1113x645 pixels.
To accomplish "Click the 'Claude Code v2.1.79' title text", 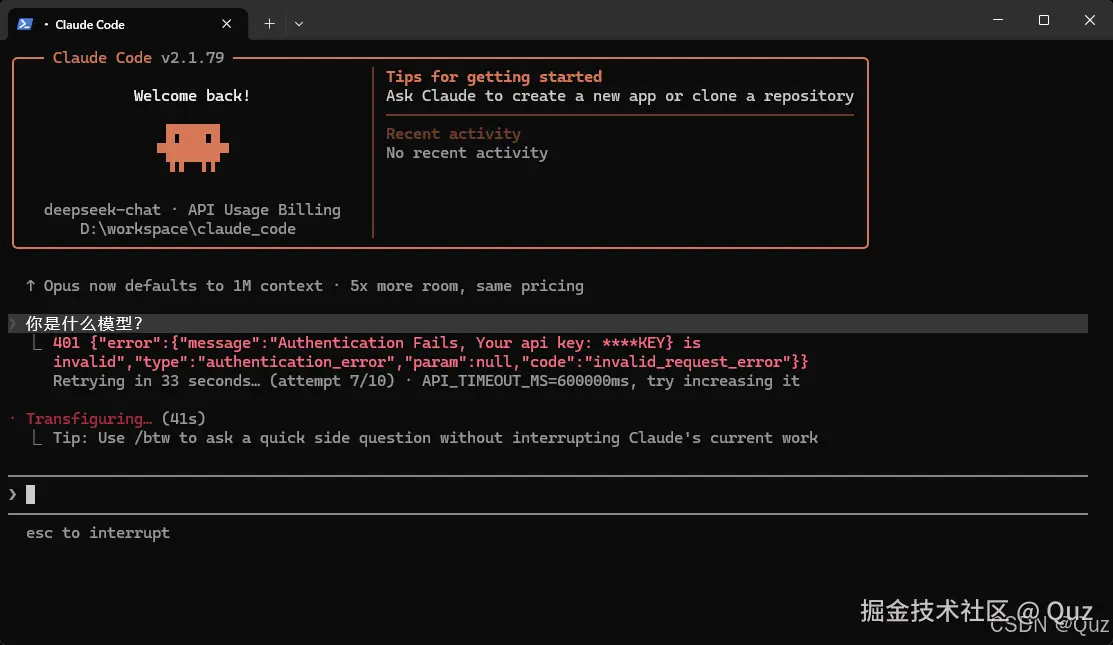I will coord(138,57).
